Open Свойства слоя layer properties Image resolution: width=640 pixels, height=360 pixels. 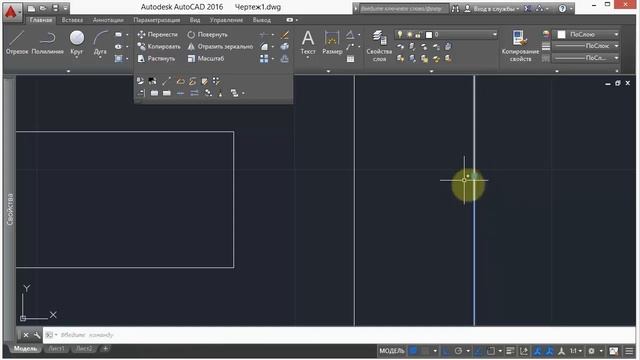379,46
